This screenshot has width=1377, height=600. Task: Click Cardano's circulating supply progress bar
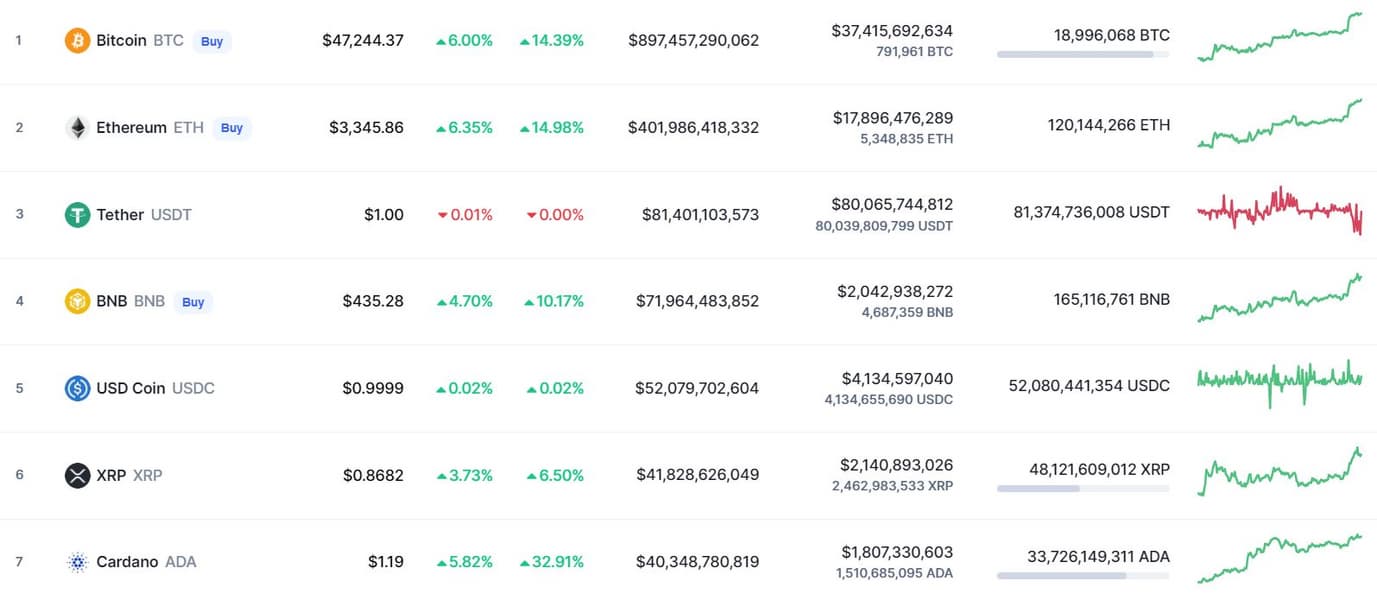[1082, 576]
